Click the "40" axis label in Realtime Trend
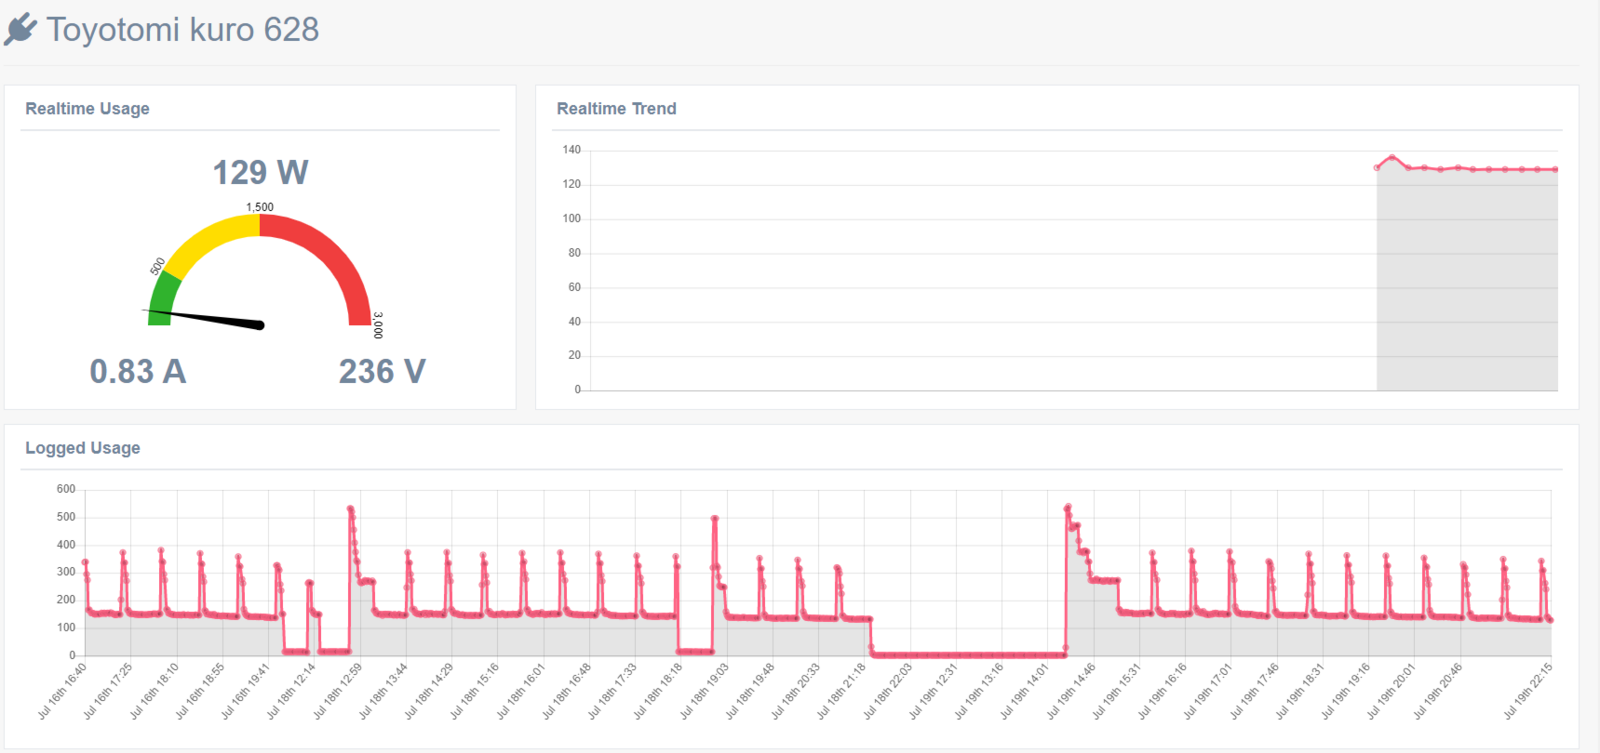Screen dimensions: 1600x753 pos(574,322)
